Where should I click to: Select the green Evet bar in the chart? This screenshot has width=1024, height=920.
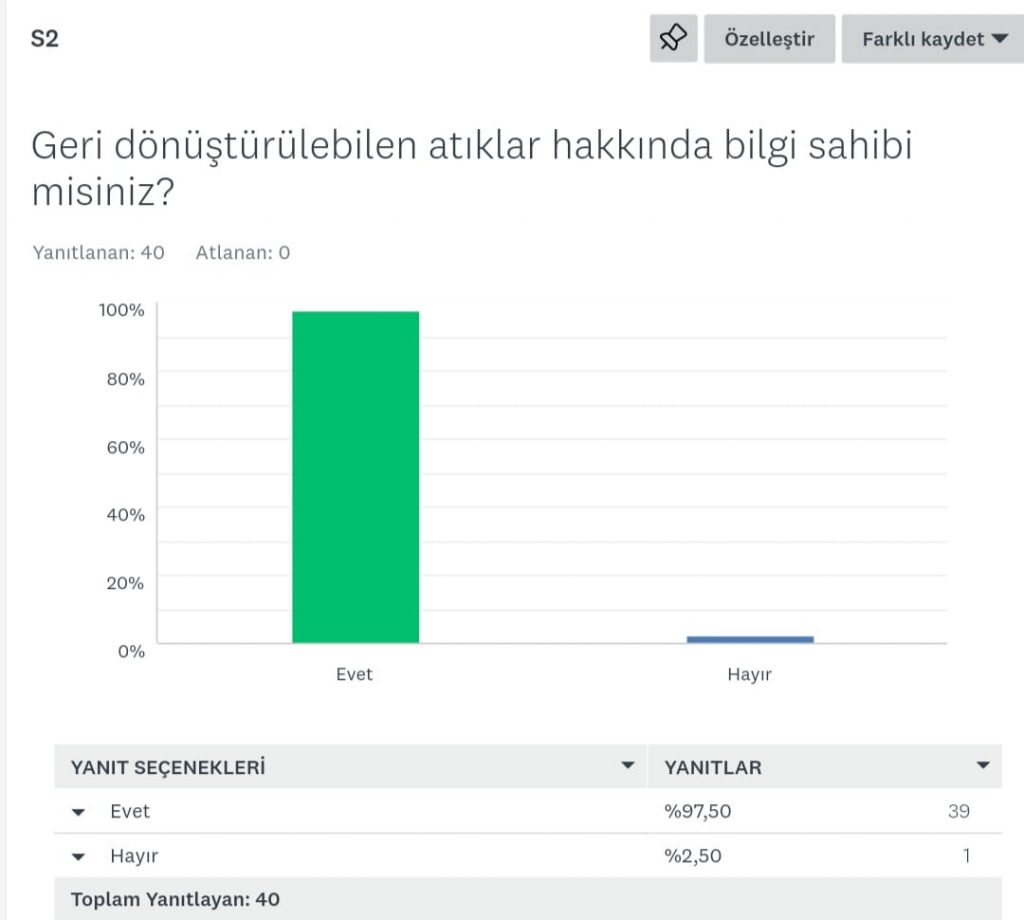coord(355,475)
